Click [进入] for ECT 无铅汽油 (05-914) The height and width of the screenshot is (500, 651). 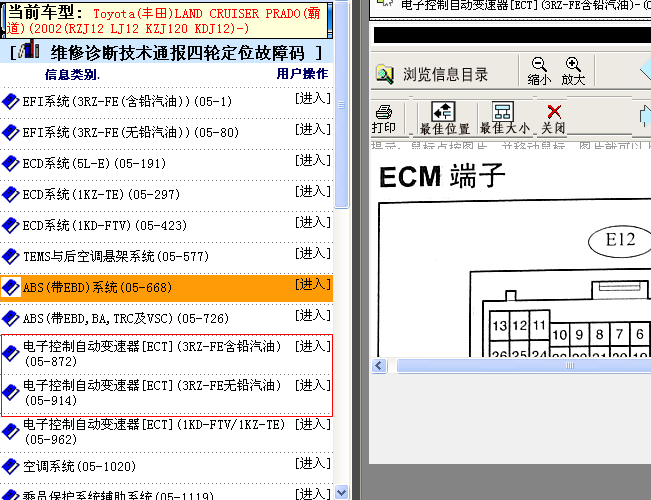point(313,385)
